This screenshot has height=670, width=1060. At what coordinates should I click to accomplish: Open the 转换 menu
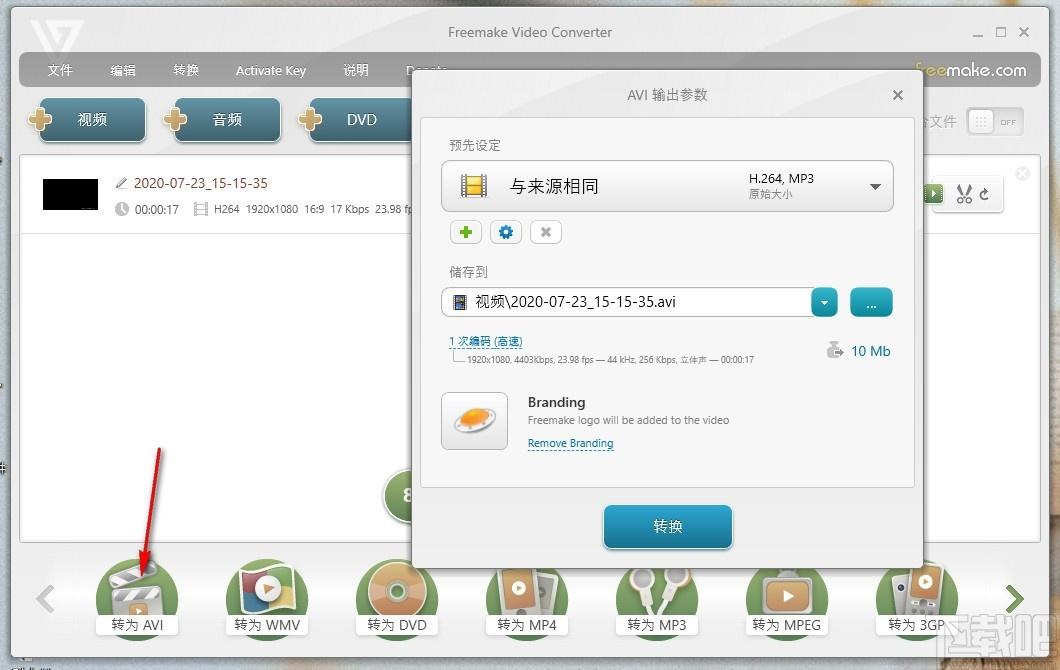tap(186, 70)
